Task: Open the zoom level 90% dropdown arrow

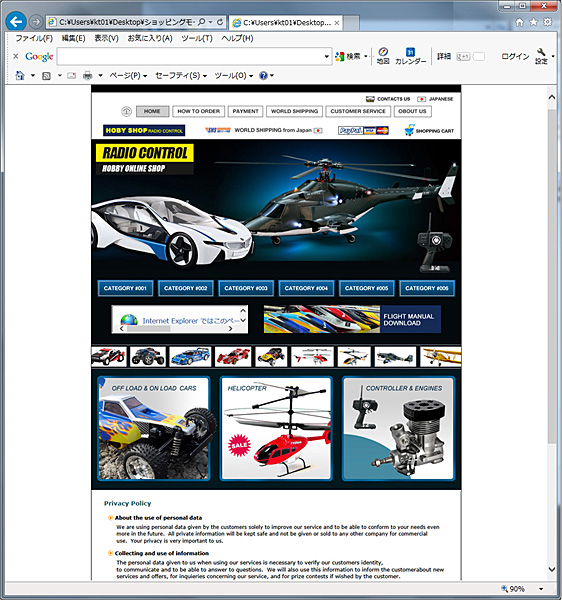Action: pyautogui.click(x=541, y=589)
